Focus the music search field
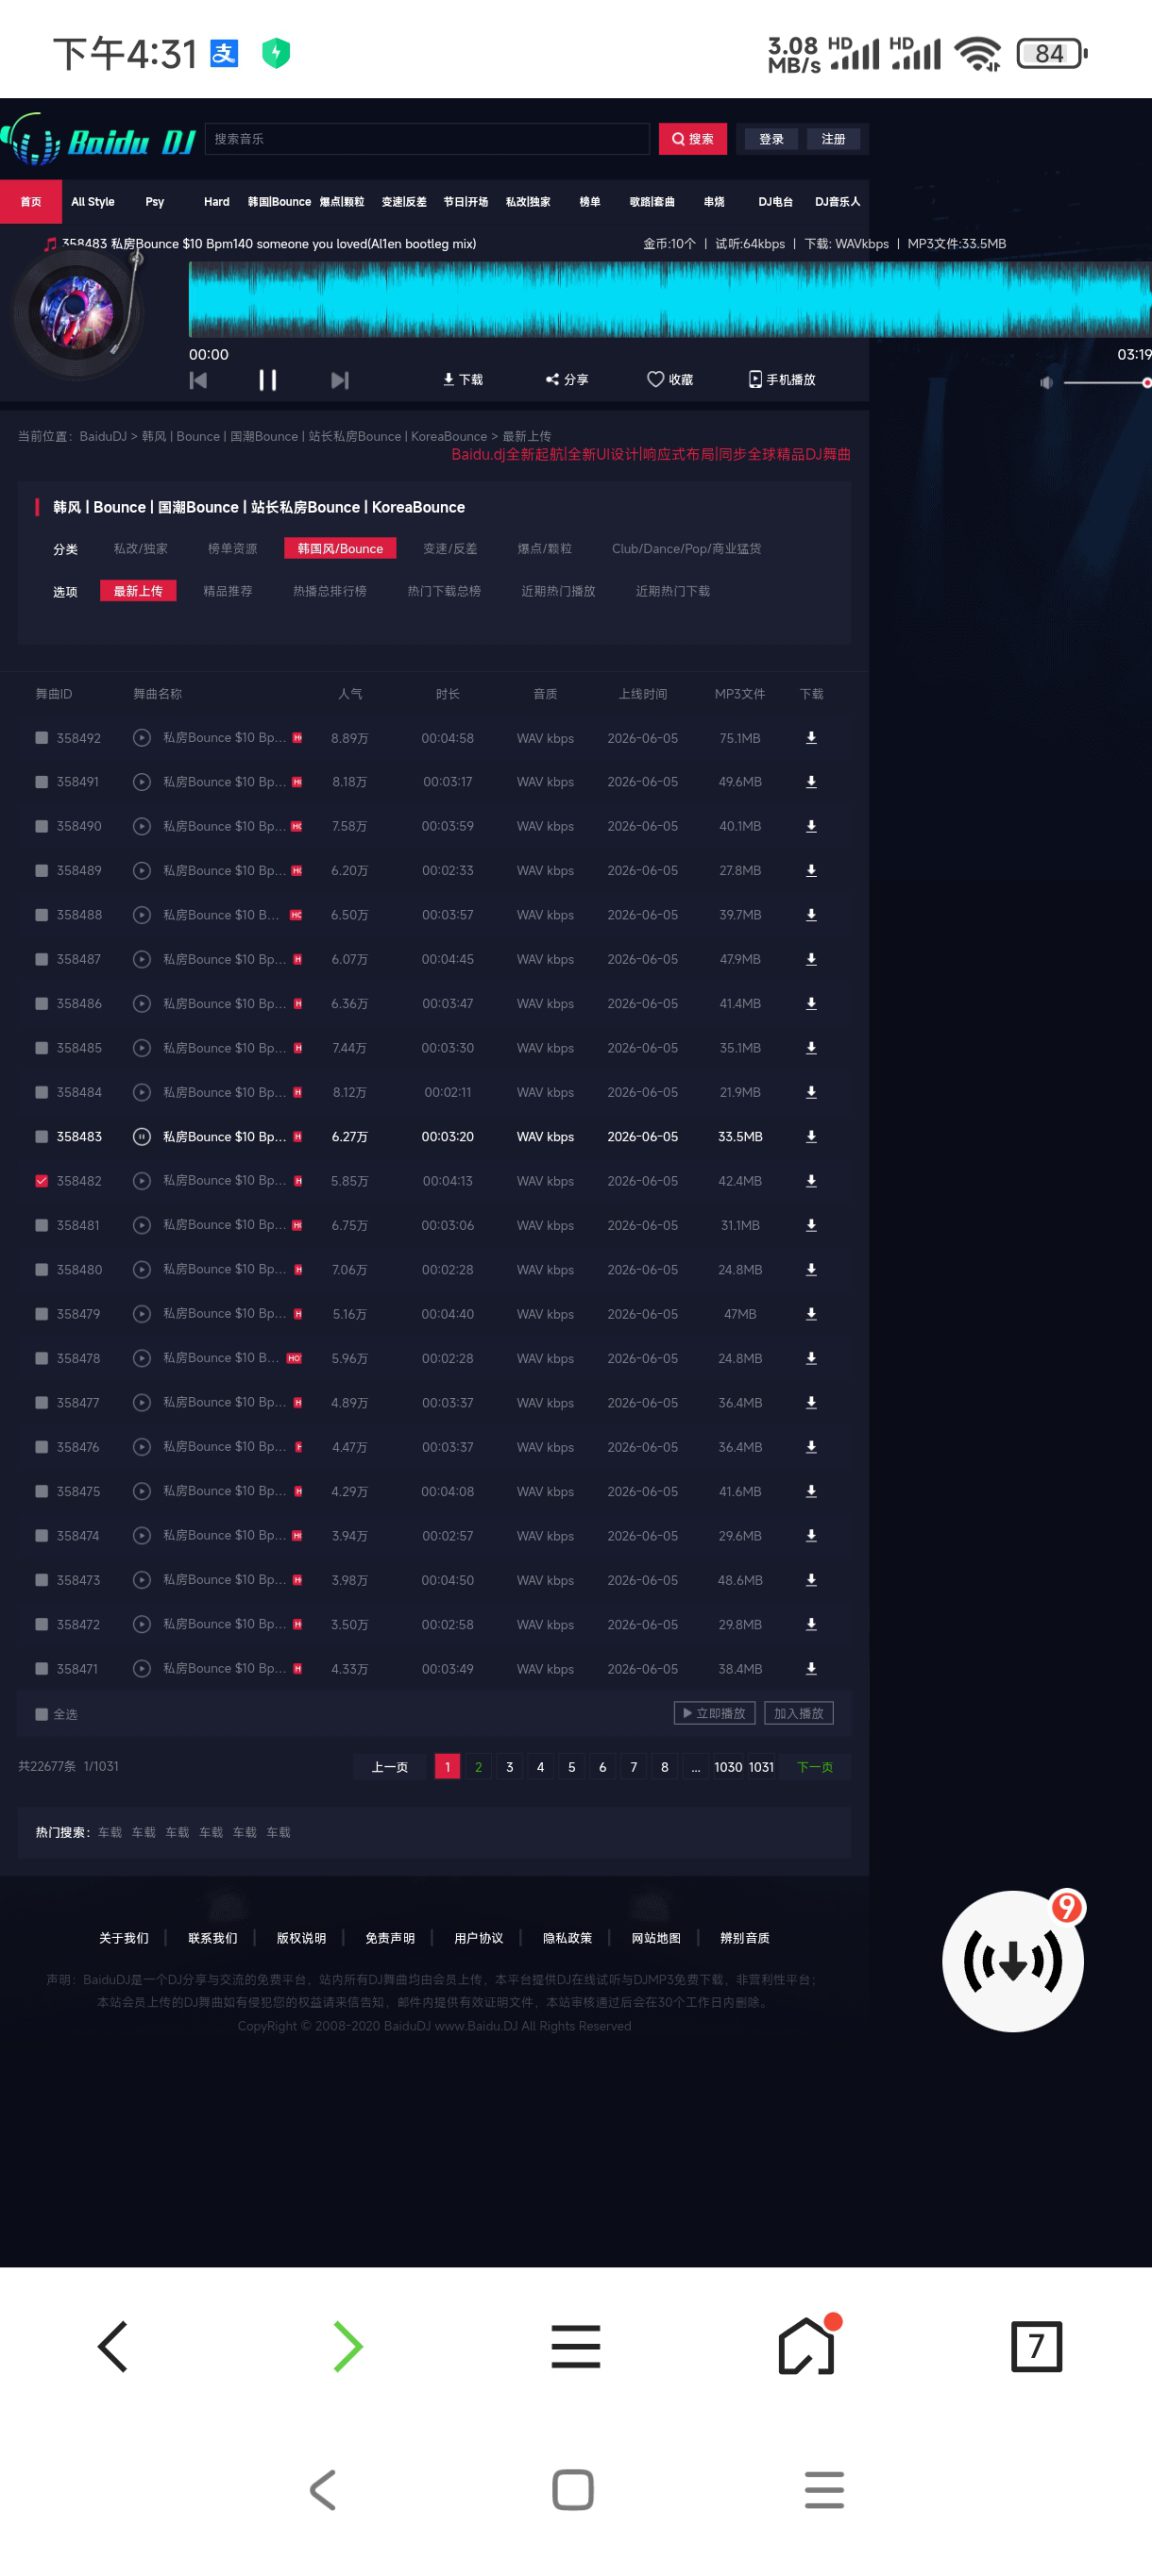 coord(428,139)
